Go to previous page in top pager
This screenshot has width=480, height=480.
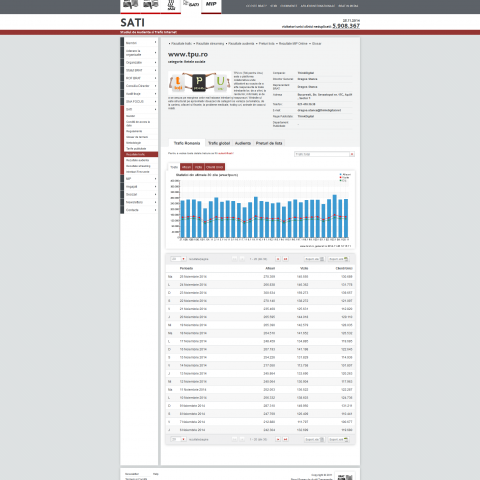[242, 259]
